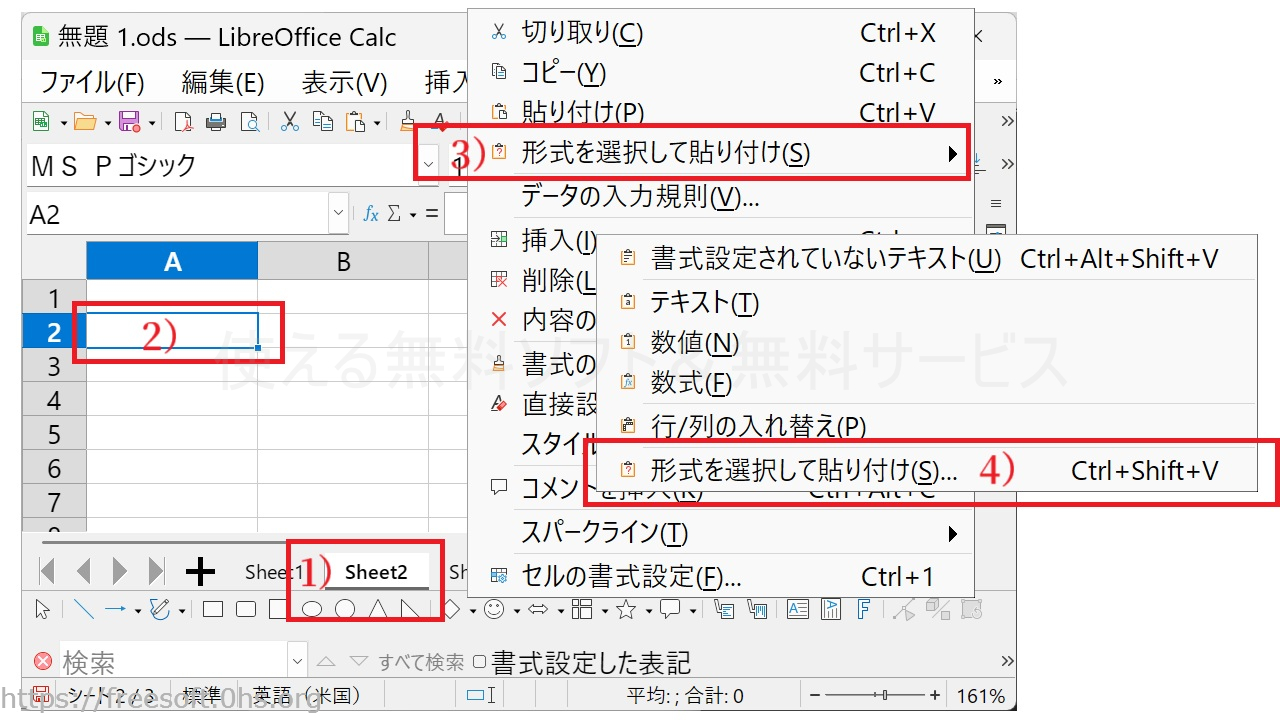Click the Export as PDF icon

pos(183,122)
